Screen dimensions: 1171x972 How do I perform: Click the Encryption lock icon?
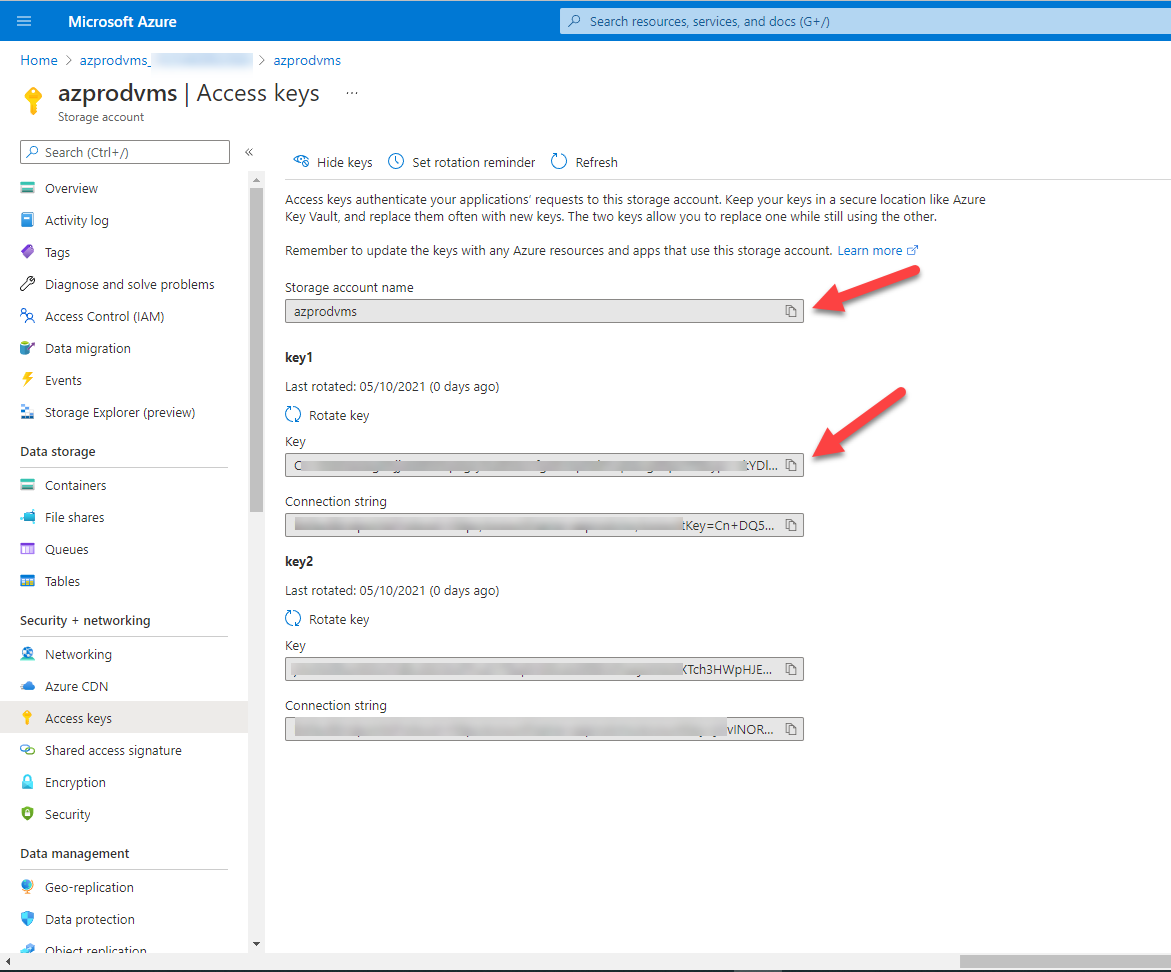[28, 782]
